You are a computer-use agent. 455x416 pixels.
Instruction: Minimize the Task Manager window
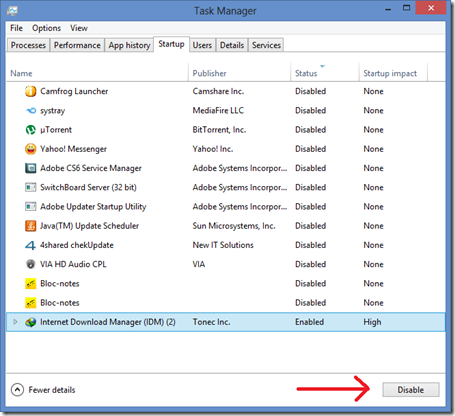point(388,9)
